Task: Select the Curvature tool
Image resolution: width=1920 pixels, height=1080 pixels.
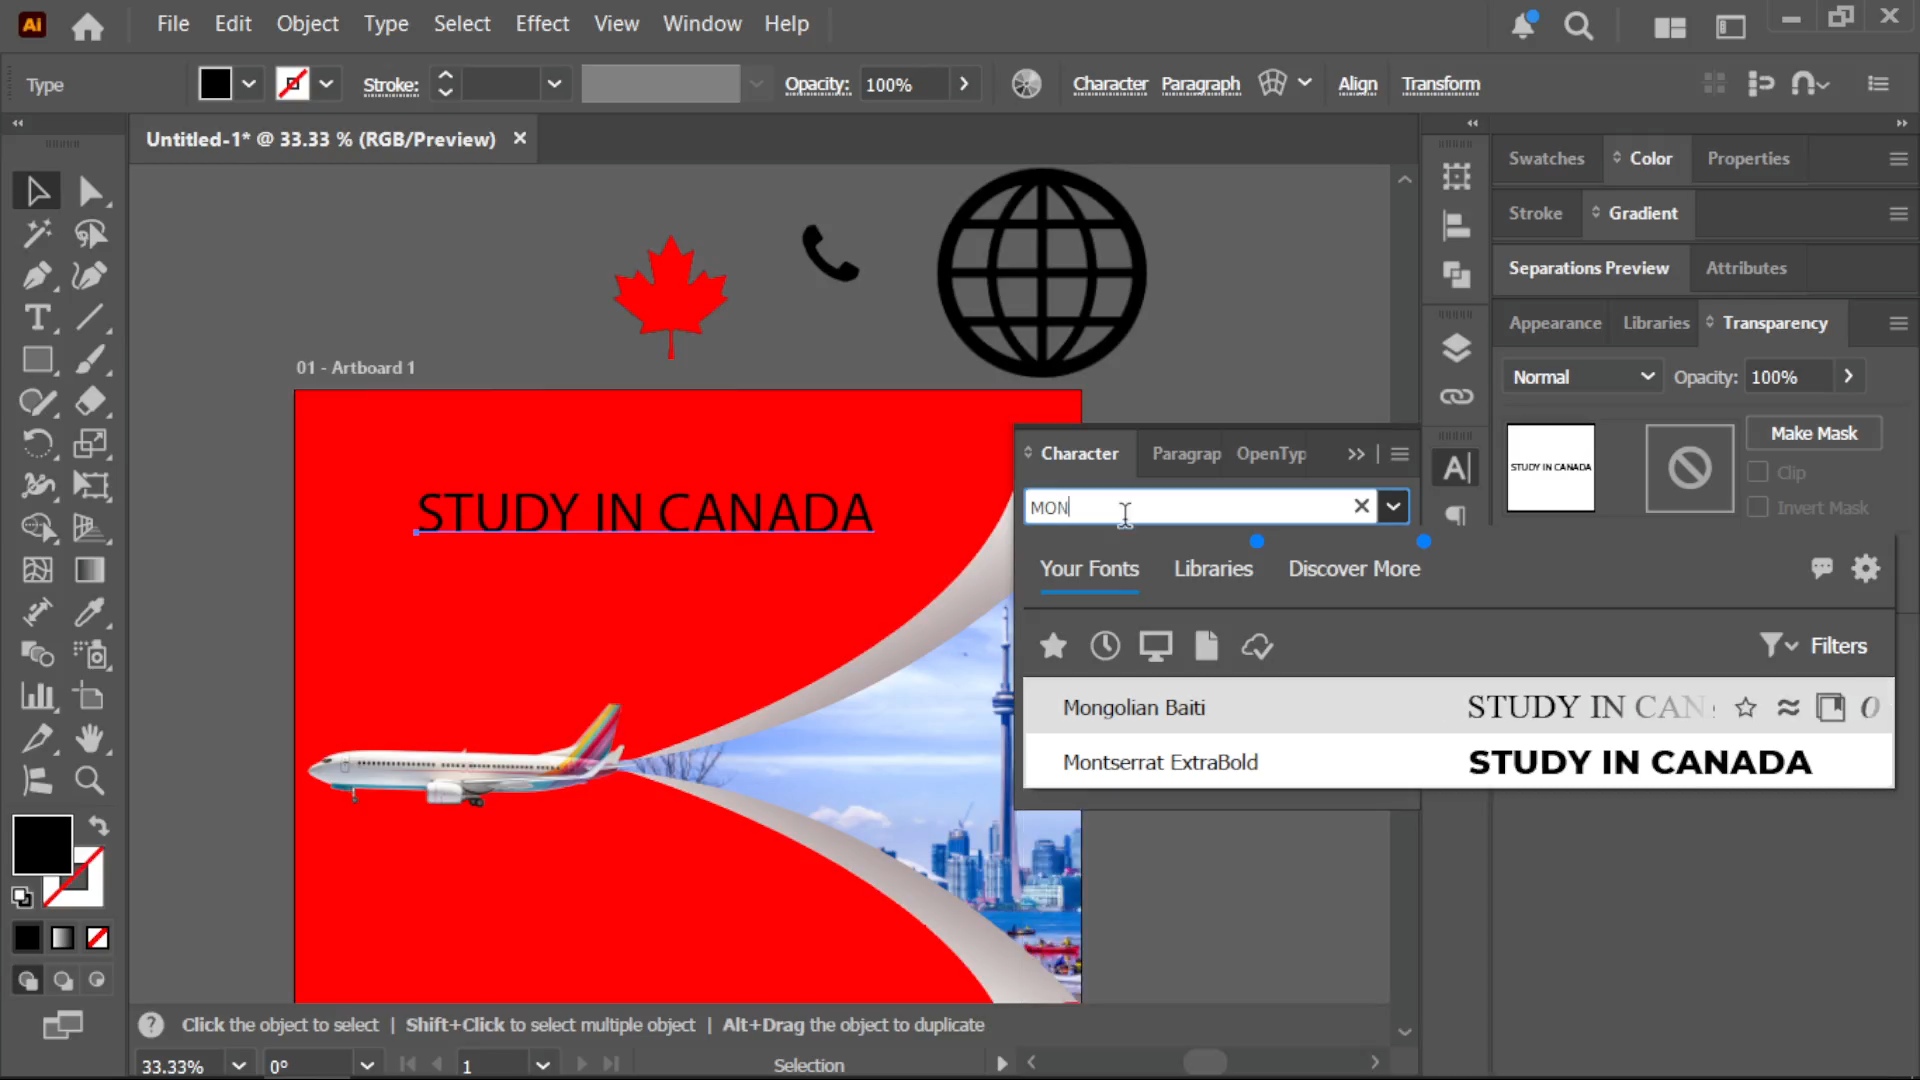Action: tap(90, 275)
